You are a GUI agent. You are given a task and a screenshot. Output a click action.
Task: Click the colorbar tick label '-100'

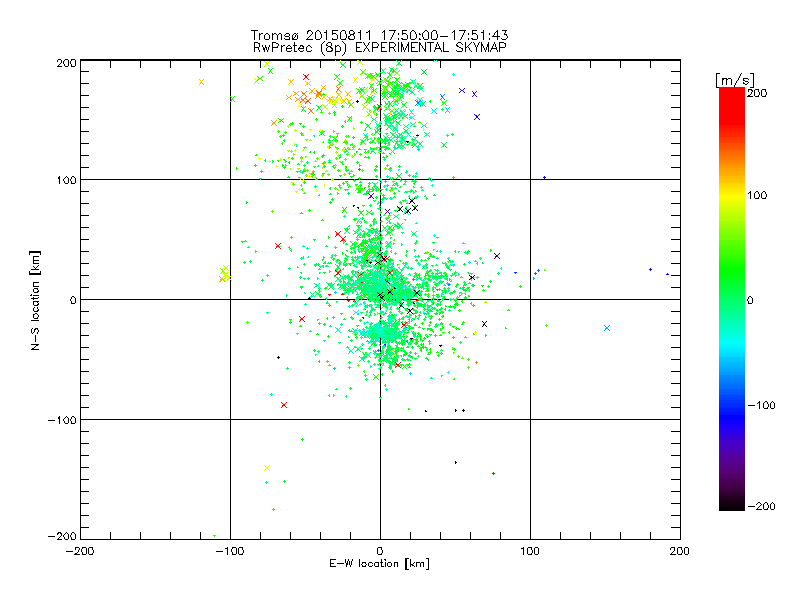(x=761, y=405)
